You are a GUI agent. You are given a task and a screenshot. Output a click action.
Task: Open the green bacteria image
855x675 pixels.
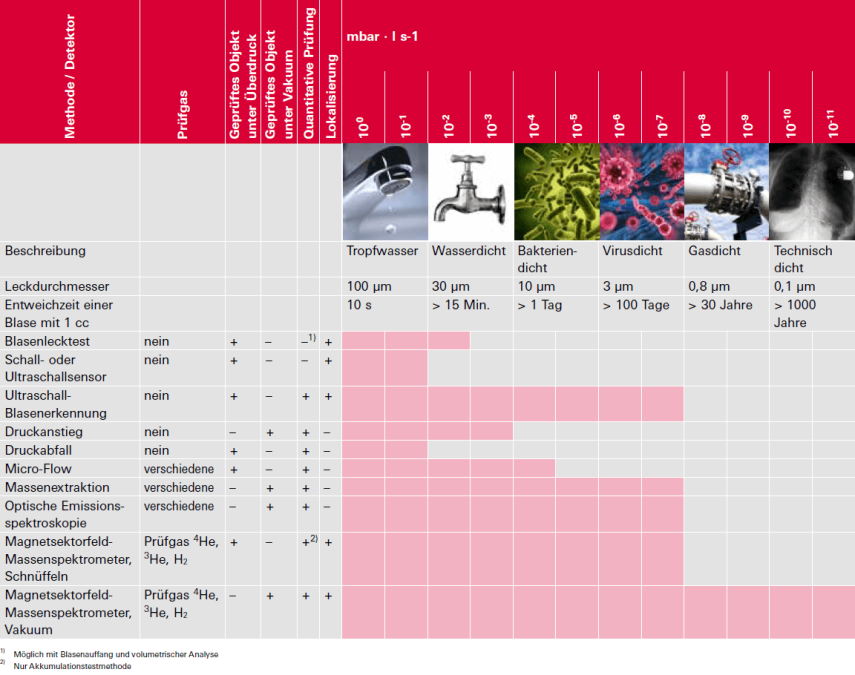pos(557,191)
